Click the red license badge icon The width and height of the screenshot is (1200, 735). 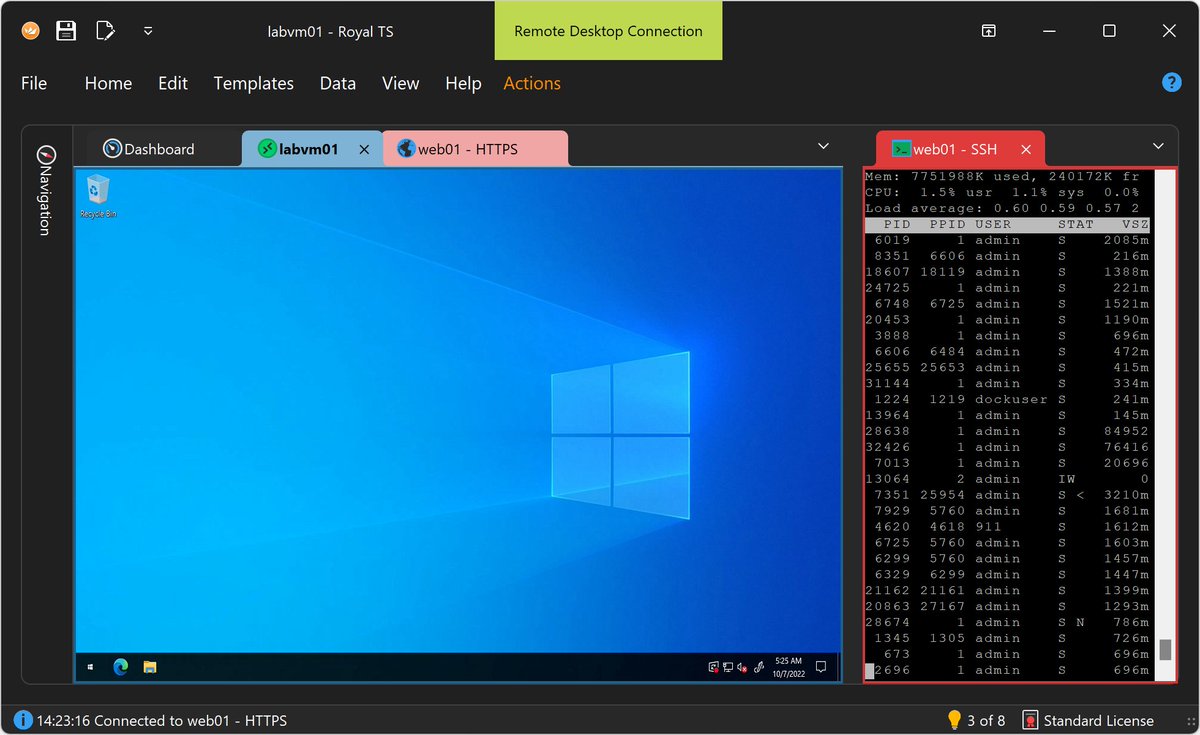(x=1029, y=720)
